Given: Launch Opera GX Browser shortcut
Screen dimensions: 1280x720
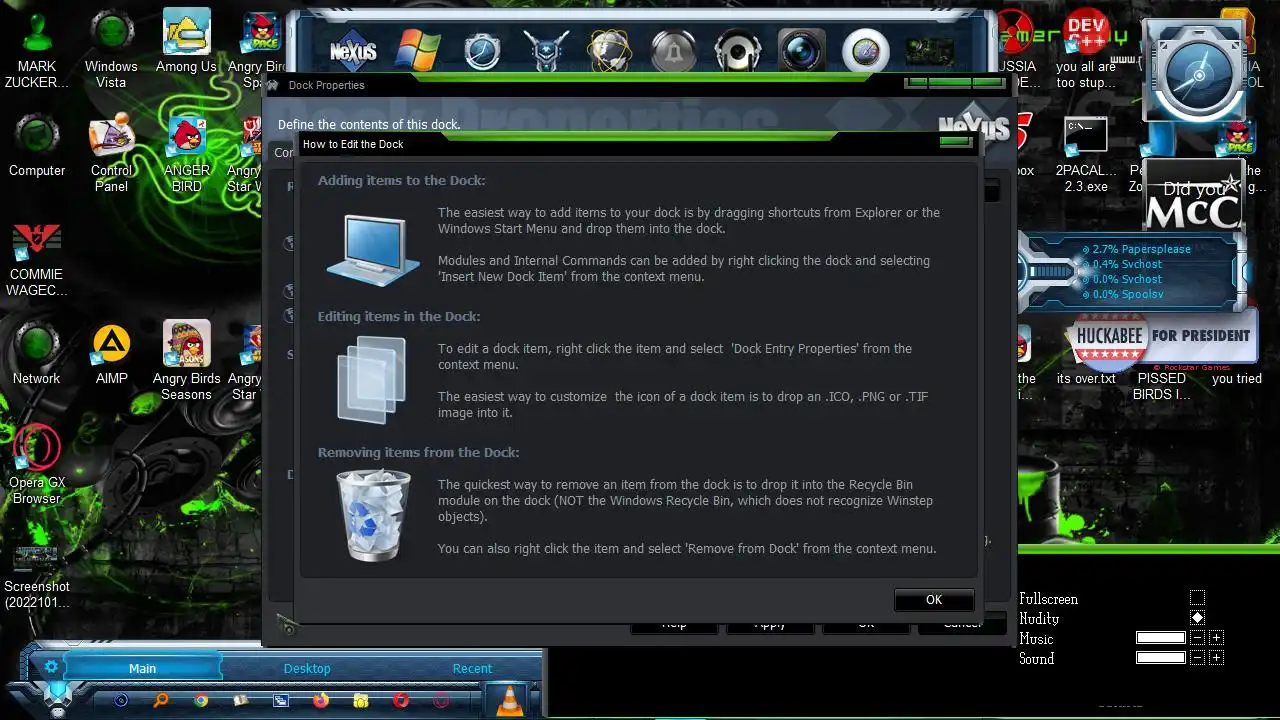Looking at the screenshot, I should coord(37,464).
